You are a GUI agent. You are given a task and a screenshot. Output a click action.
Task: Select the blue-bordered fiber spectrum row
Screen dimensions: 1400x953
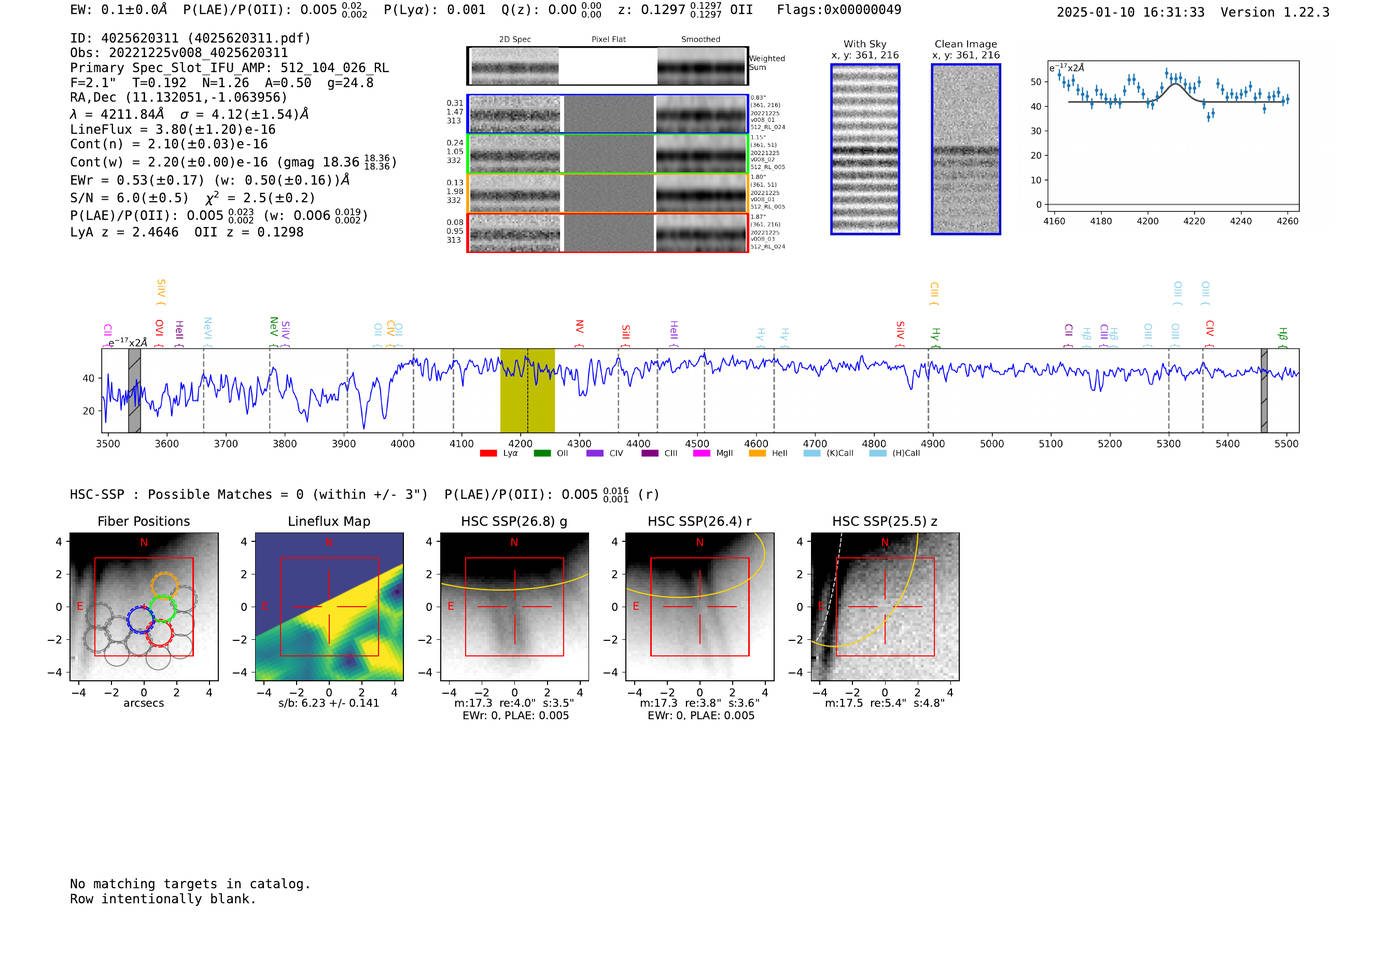pos(607,114)
